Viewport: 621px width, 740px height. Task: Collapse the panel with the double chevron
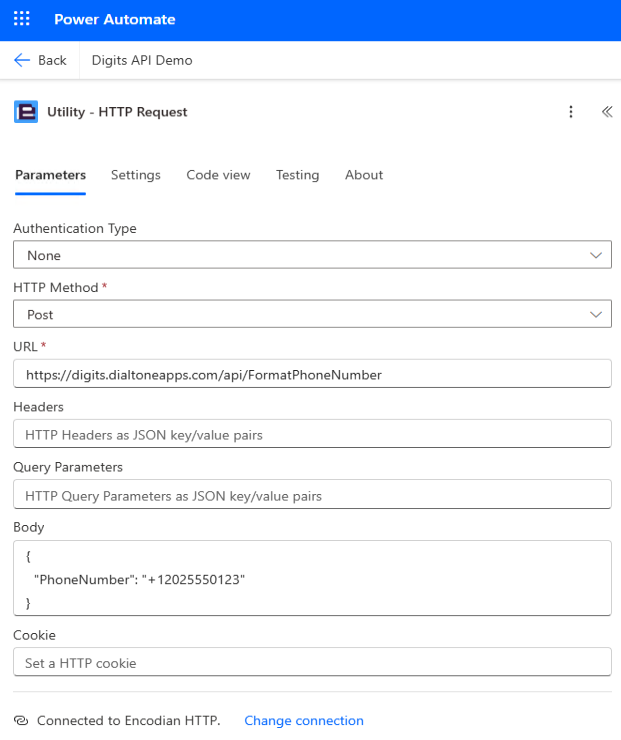pos(607,112)
